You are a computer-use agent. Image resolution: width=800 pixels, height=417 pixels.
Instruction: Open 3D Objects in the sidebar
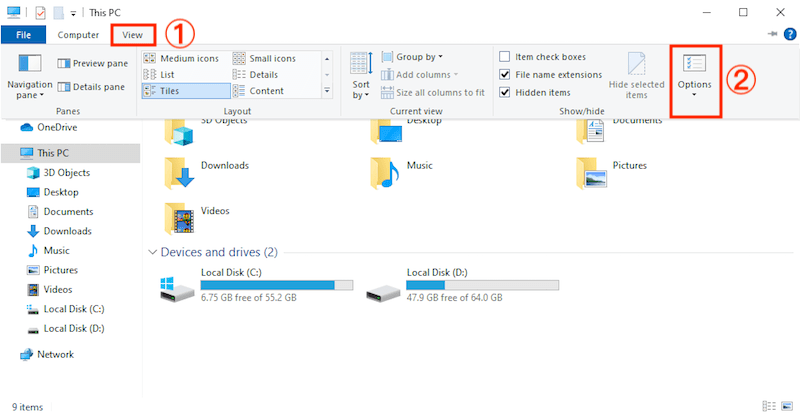coord(58,173)
